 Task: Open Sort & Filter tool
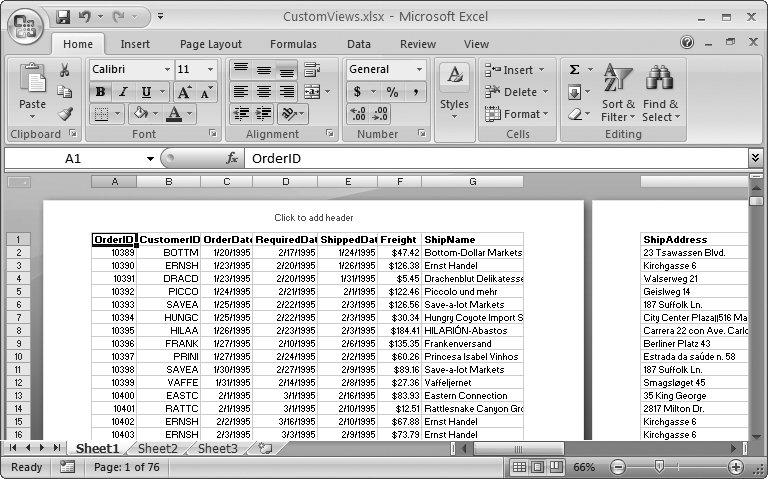[618, 95]
